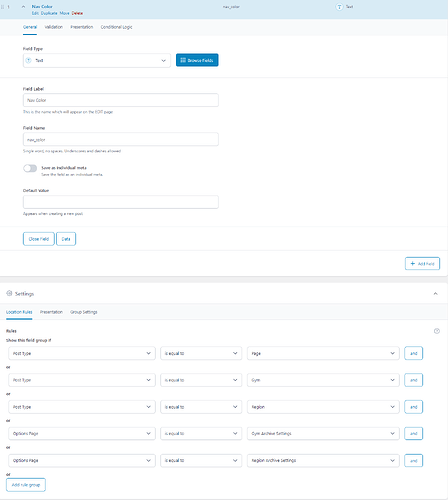Open the Gym Archive Settings value dropdown
Viewport: 448px width, 500px height.
pos(323,433)
